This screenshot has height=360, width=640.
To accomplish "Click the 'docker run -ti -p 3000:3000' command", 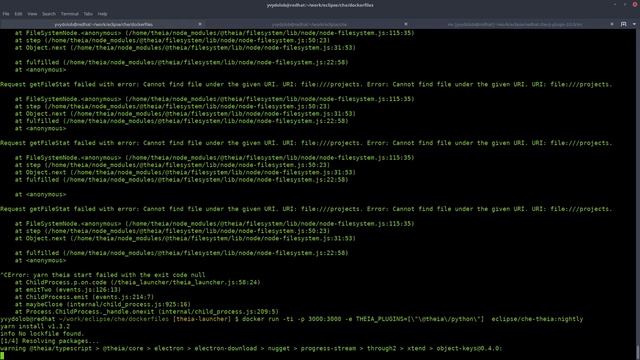I will click(x=413, y=319).
